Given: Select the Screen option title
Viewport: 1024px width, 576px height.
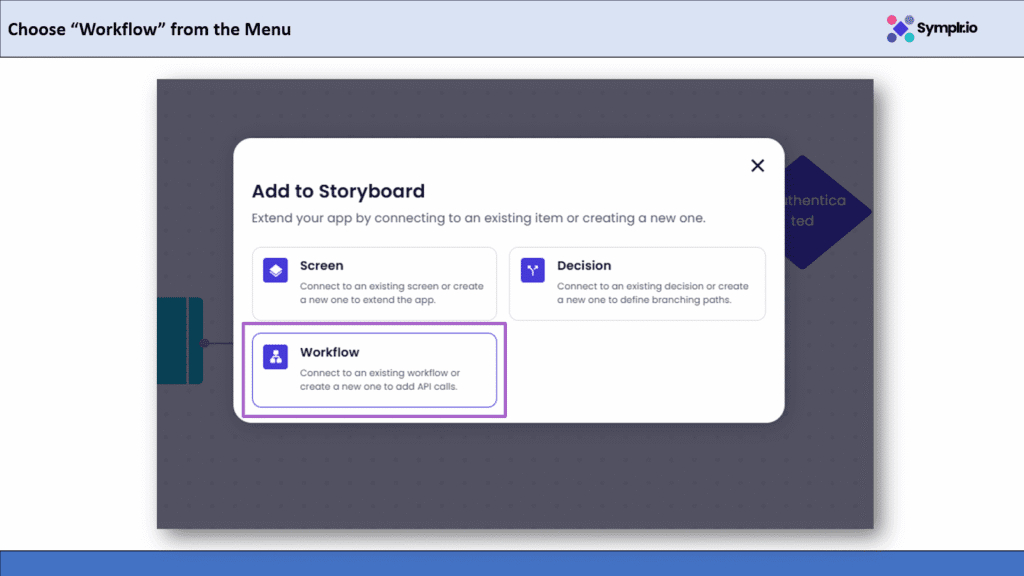Looking at the screenshot, I should coord(321,266).
